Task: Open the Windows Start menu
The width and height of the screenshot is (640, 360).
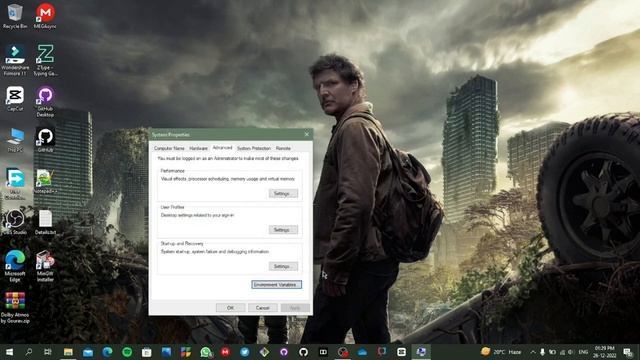Action: point(9,352)
